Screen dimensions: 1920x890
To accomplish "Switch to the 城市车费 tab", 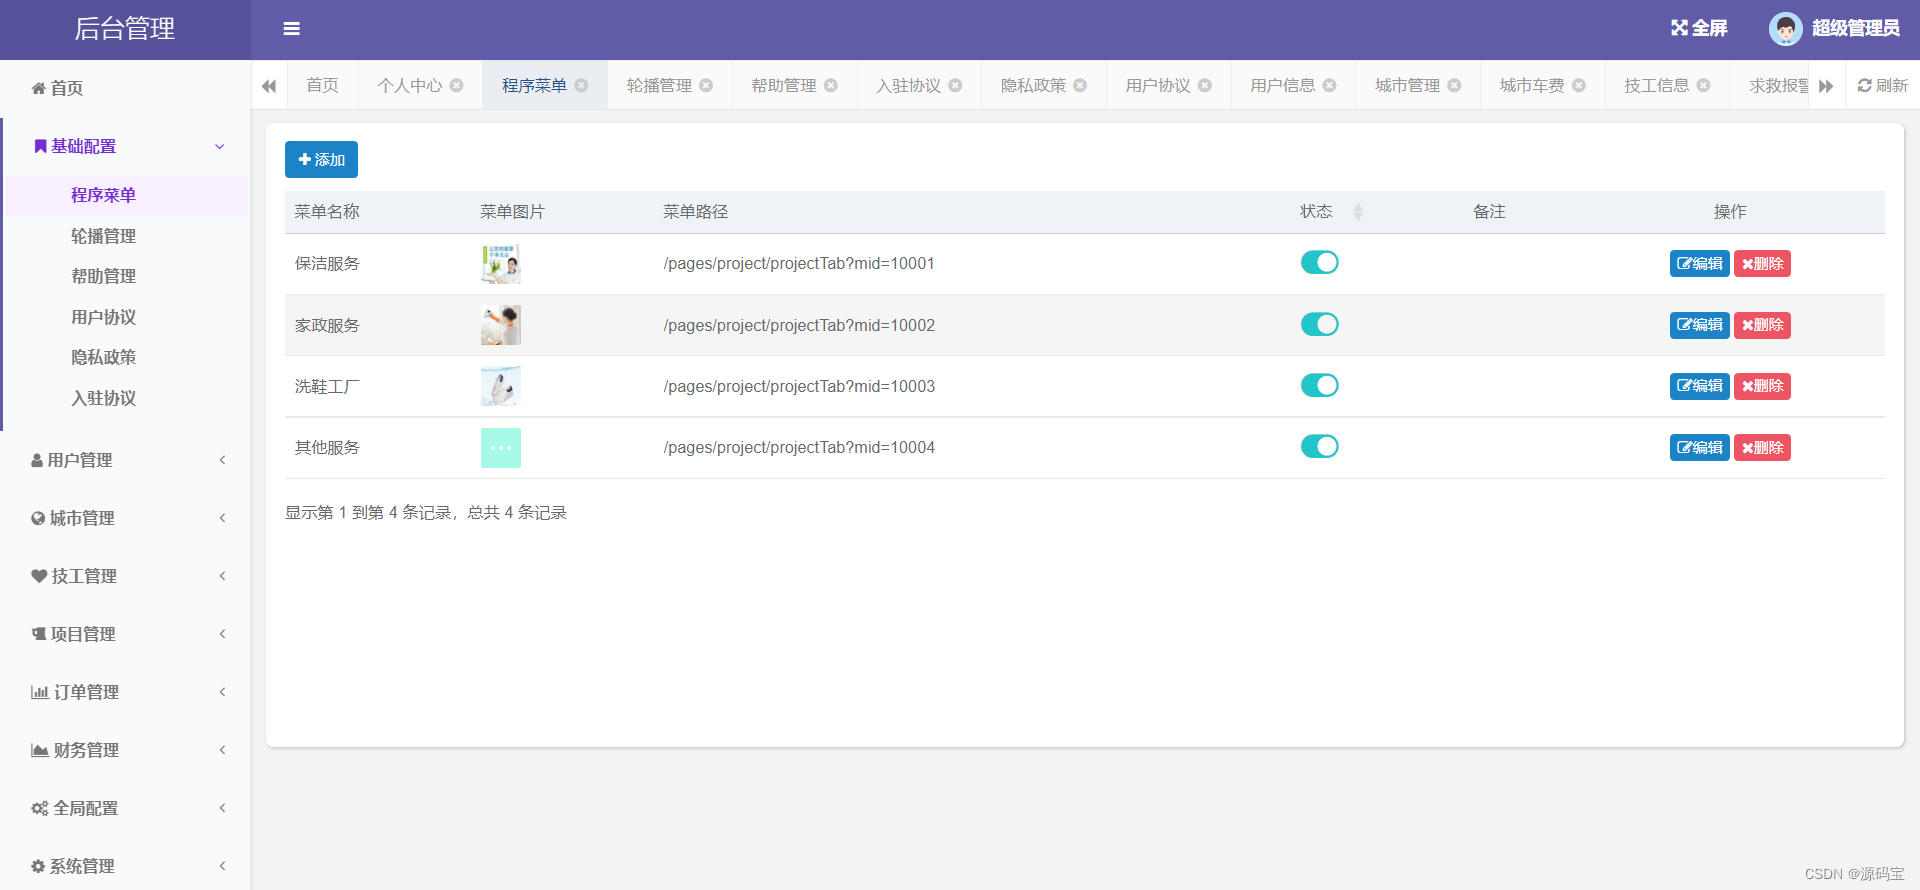I will [x=1531, y=85].
